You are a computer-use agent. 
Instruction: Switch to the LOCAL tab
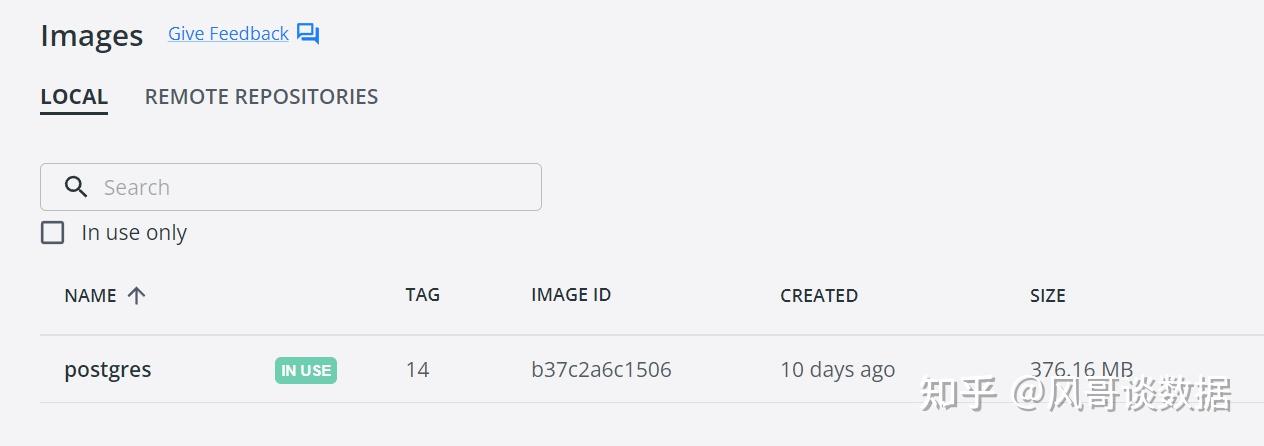click(x=74, y=97)
